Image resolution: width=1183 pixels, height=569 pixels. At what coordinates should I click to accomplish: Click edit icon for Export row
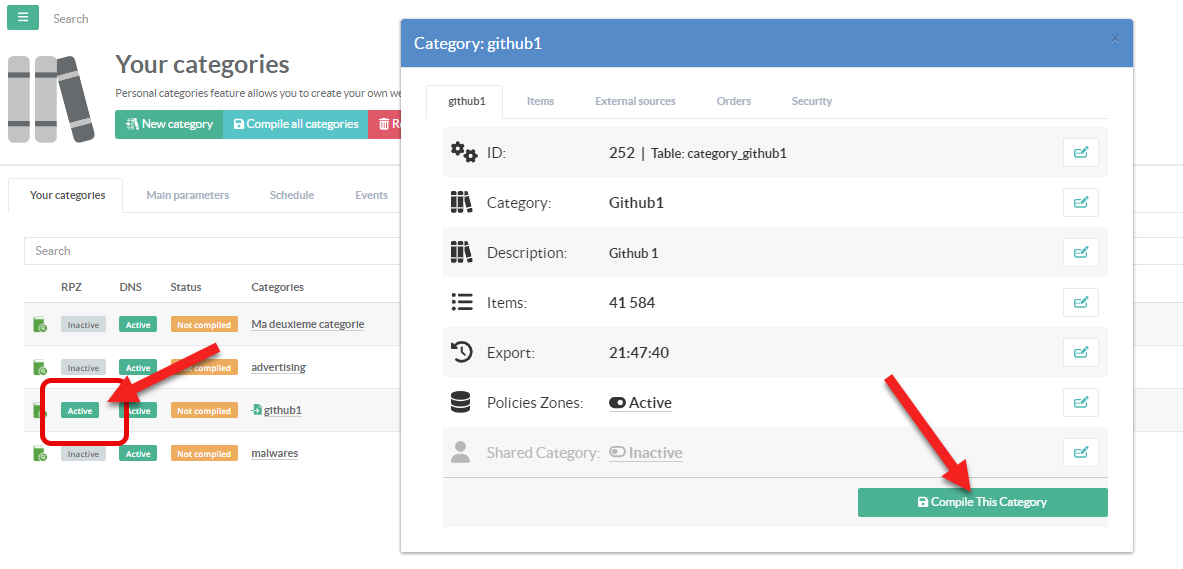1080,353
